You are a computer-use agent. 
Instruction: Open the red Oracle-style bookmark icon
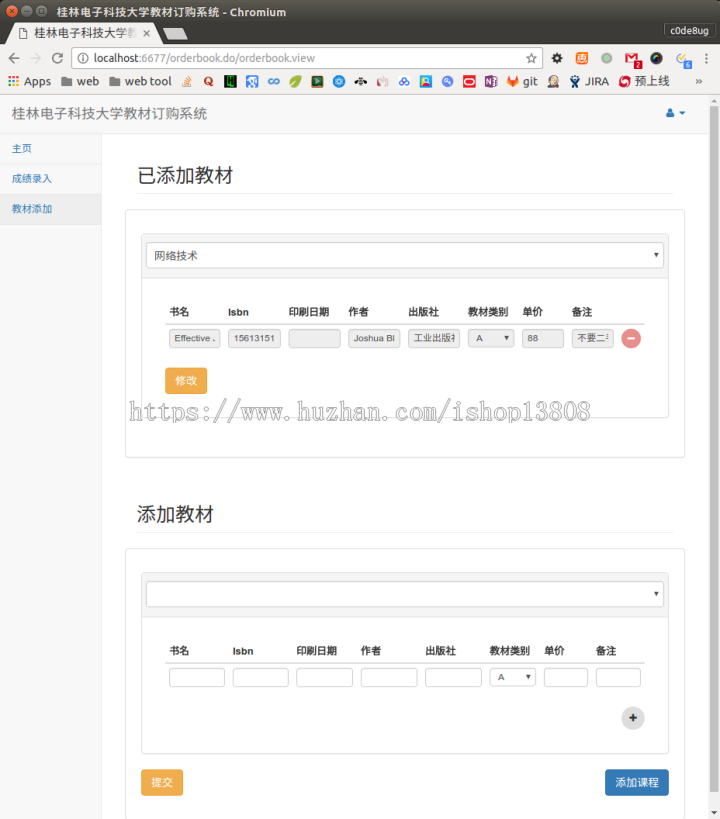tap(469, 81)
